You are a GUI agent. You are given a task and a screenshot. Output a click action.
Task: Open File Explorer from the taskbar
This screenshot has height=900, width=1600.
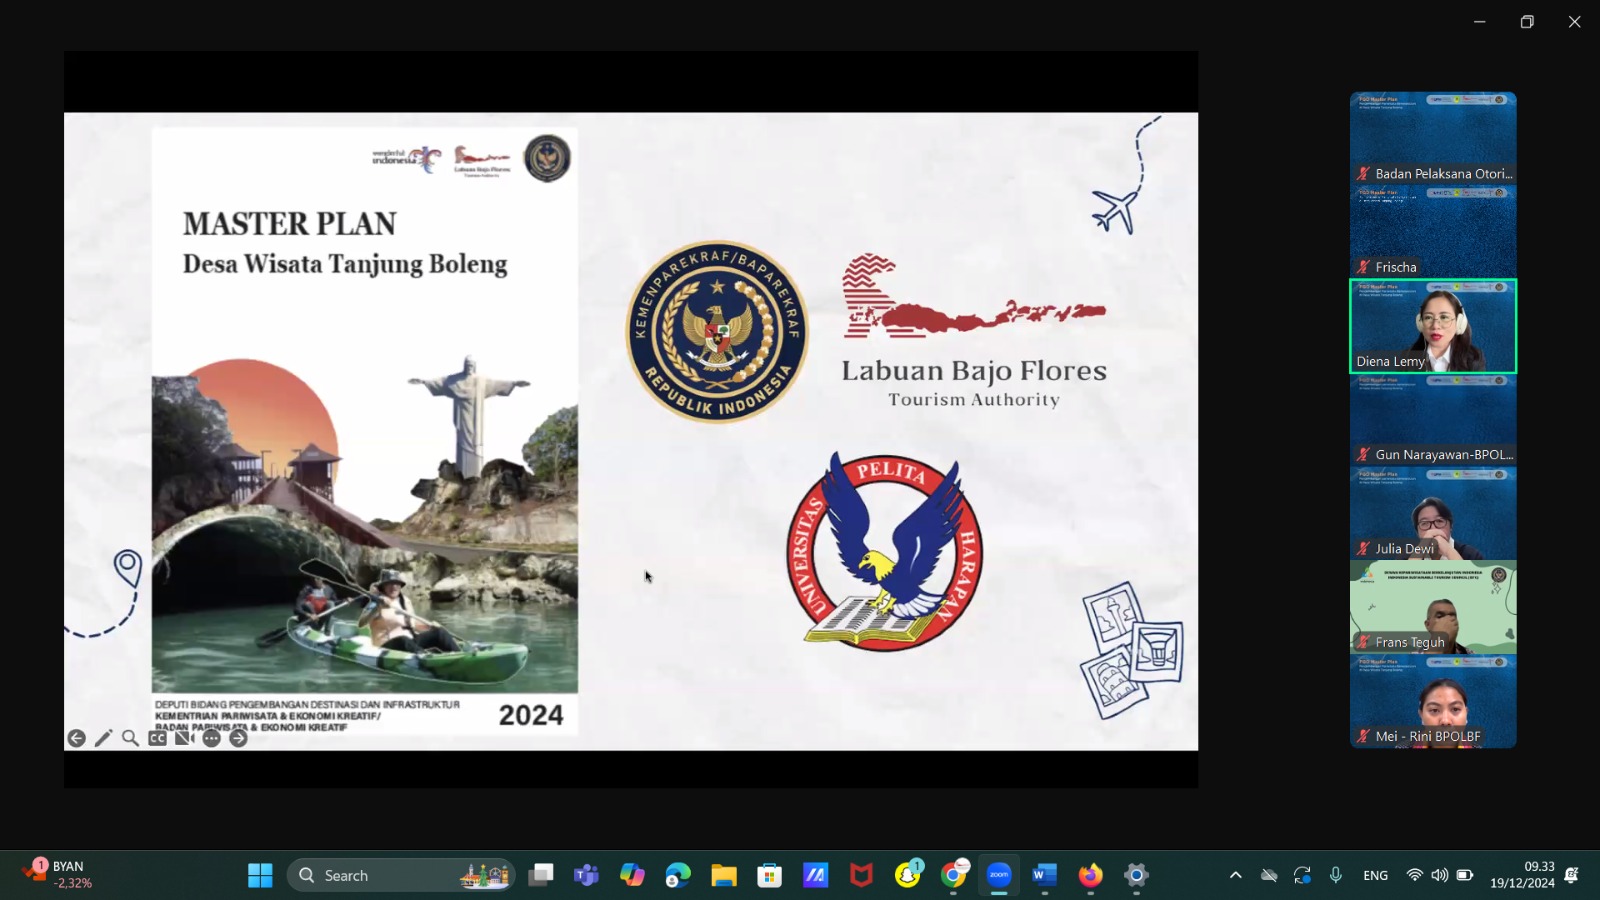(724, 875)
